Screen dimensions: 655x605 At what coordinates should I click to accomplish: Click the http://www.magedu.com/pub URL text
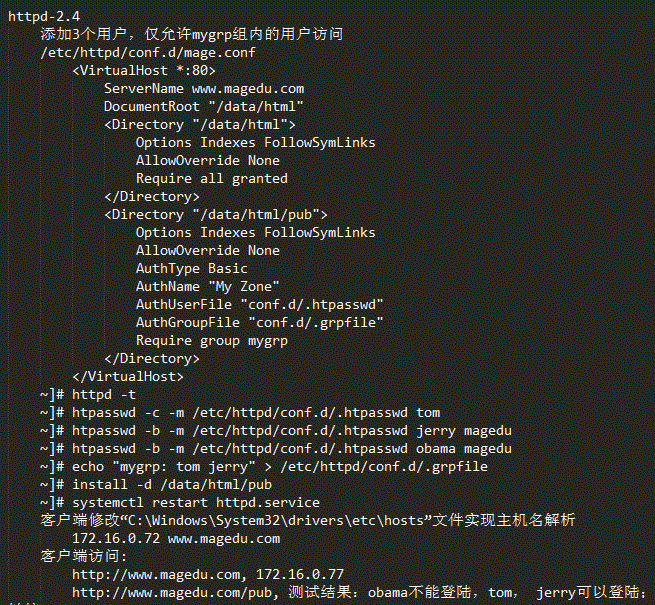[172, 592]
